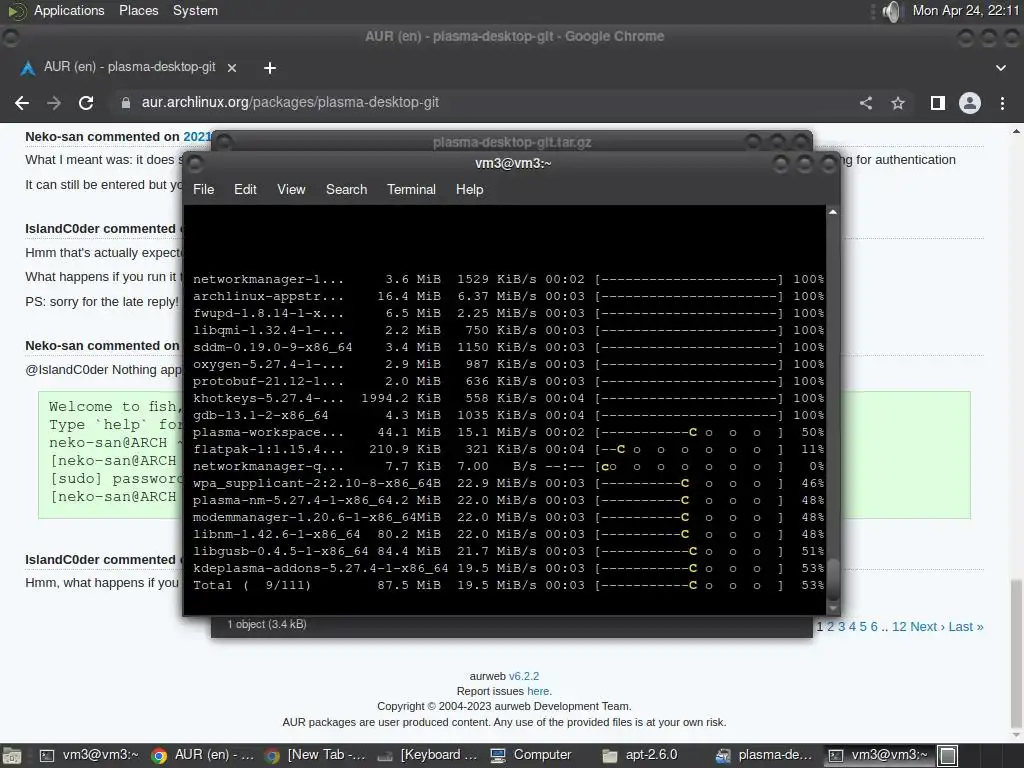
Task: Click plasma-workspace download progress bar
Action: (689, 432)
